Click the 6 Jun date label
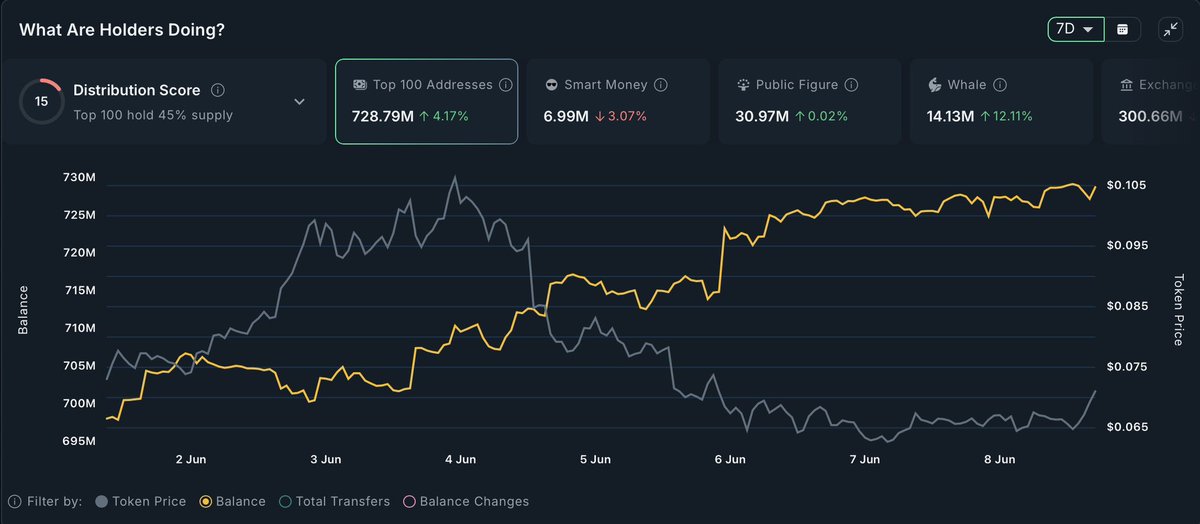Image resolution: width=1200 pixels, height=524 pixels. (x=730, y=460)
